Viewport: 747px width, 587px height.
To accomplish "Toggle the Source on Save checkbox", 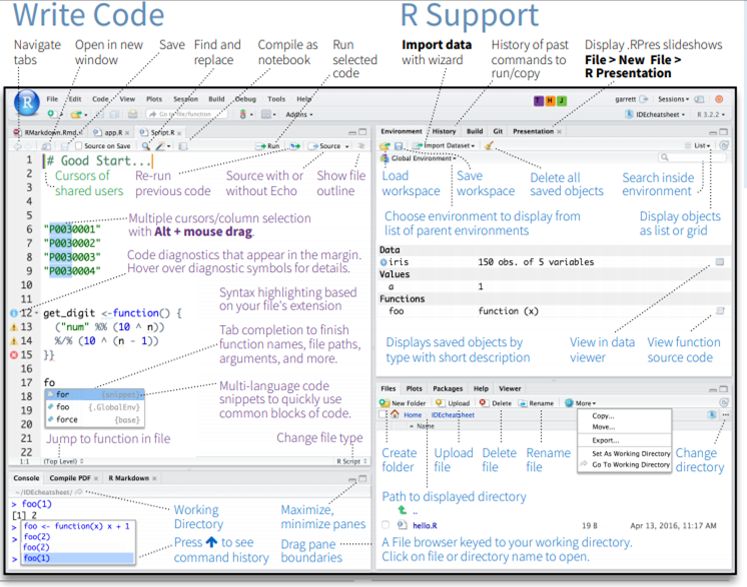I will (x=79, y=146).
